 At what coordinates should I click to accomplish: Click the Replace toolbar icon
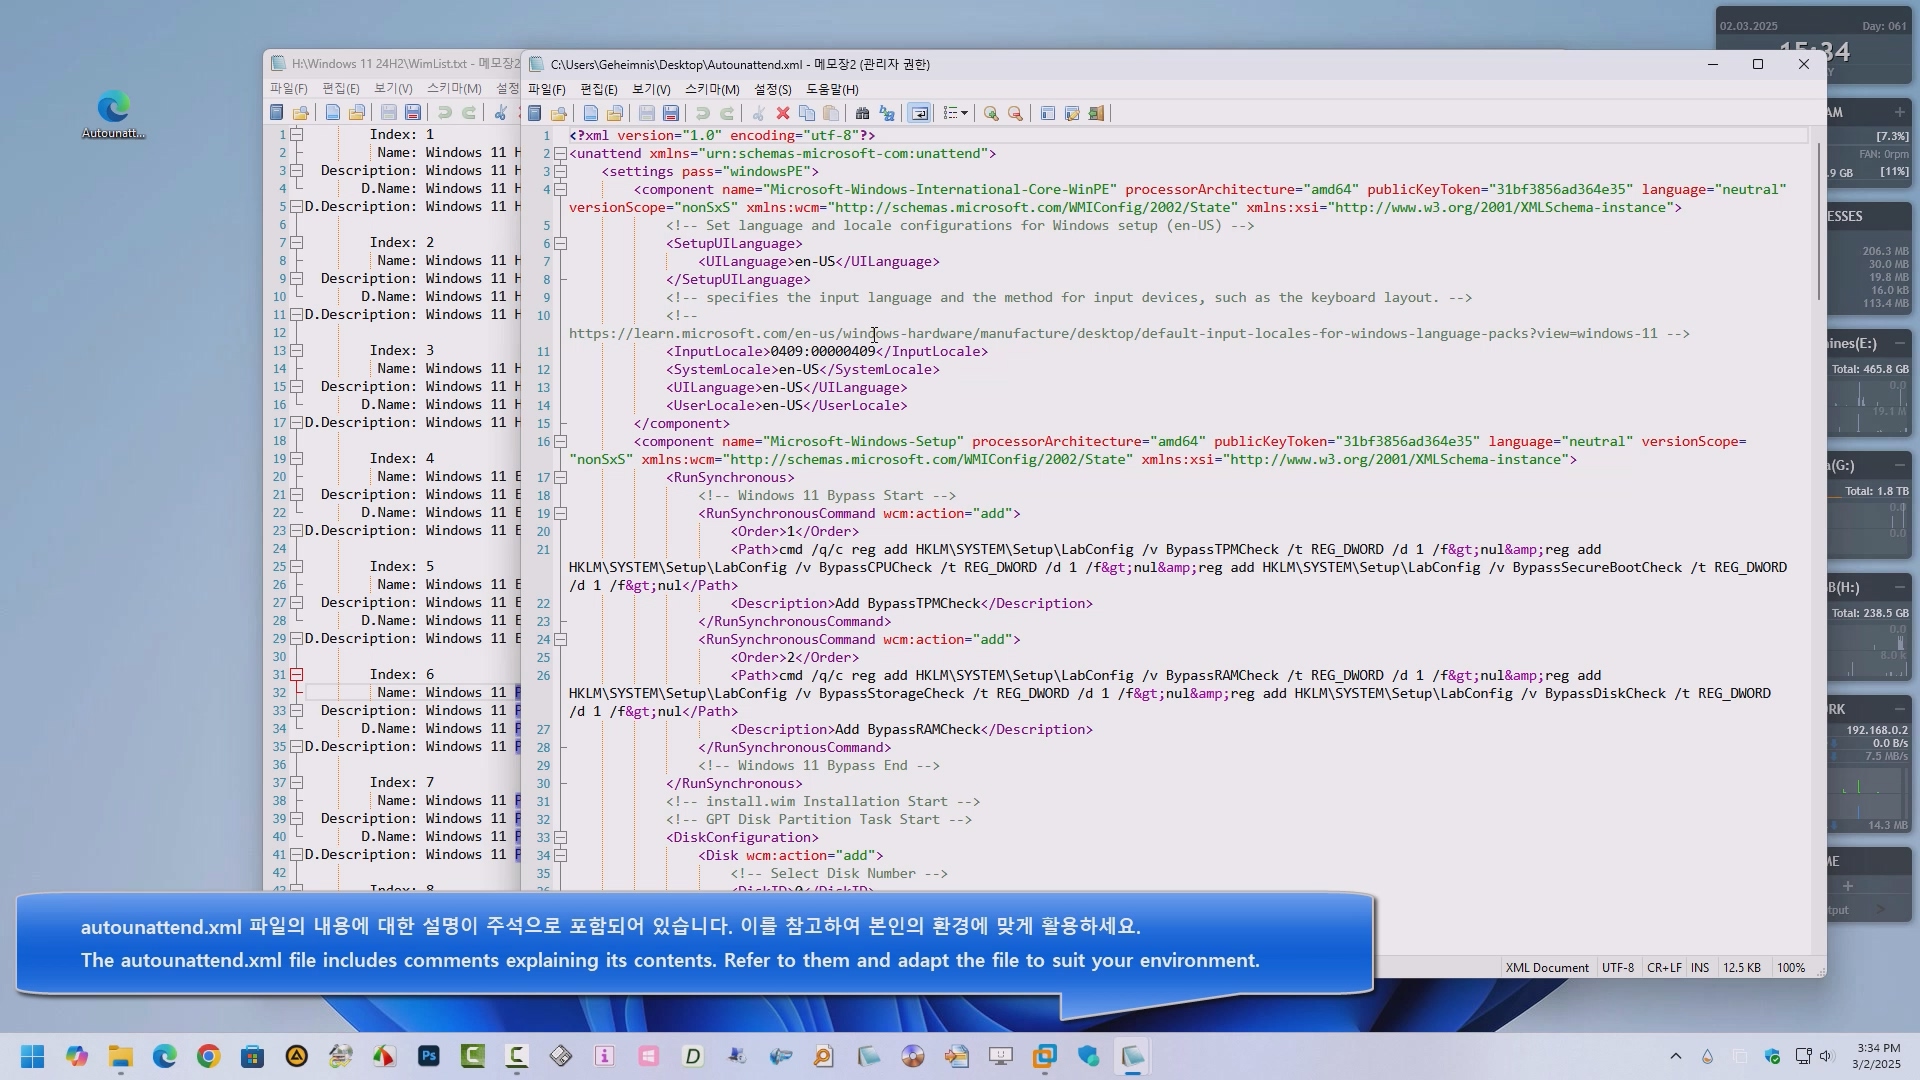[x=887, y=114]
